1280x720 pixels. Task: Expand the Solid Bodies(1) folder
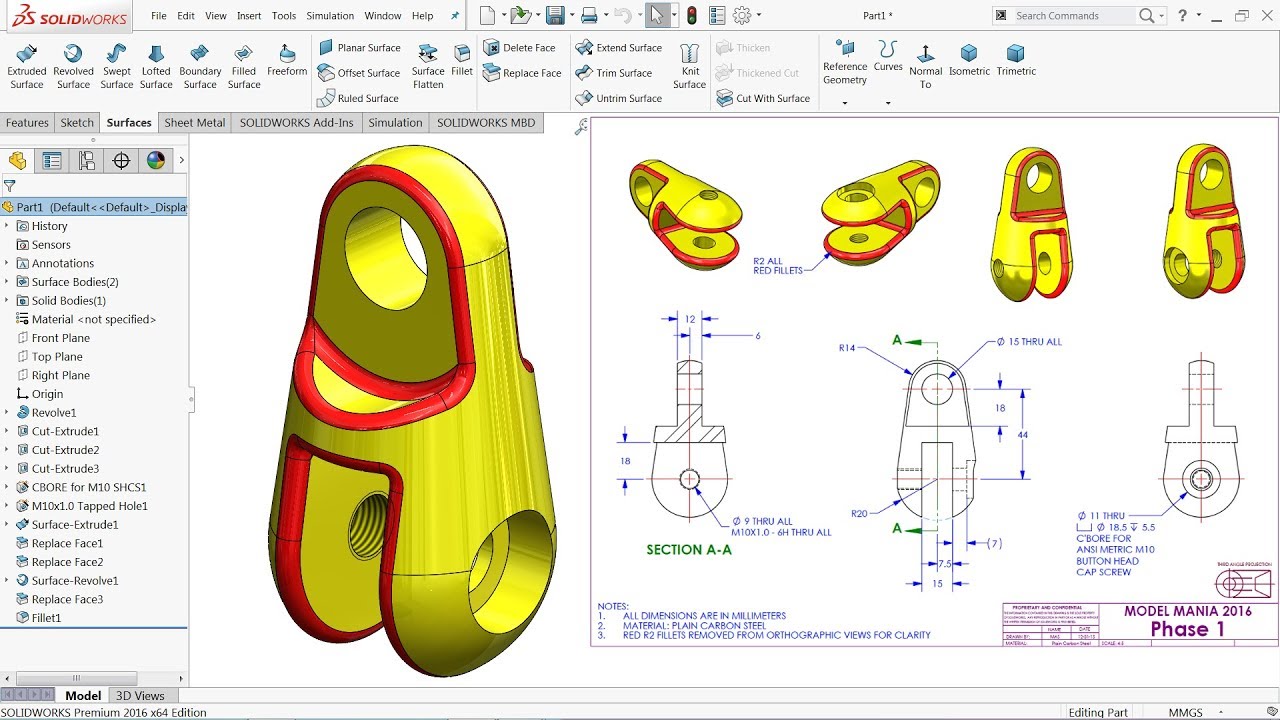7,300
